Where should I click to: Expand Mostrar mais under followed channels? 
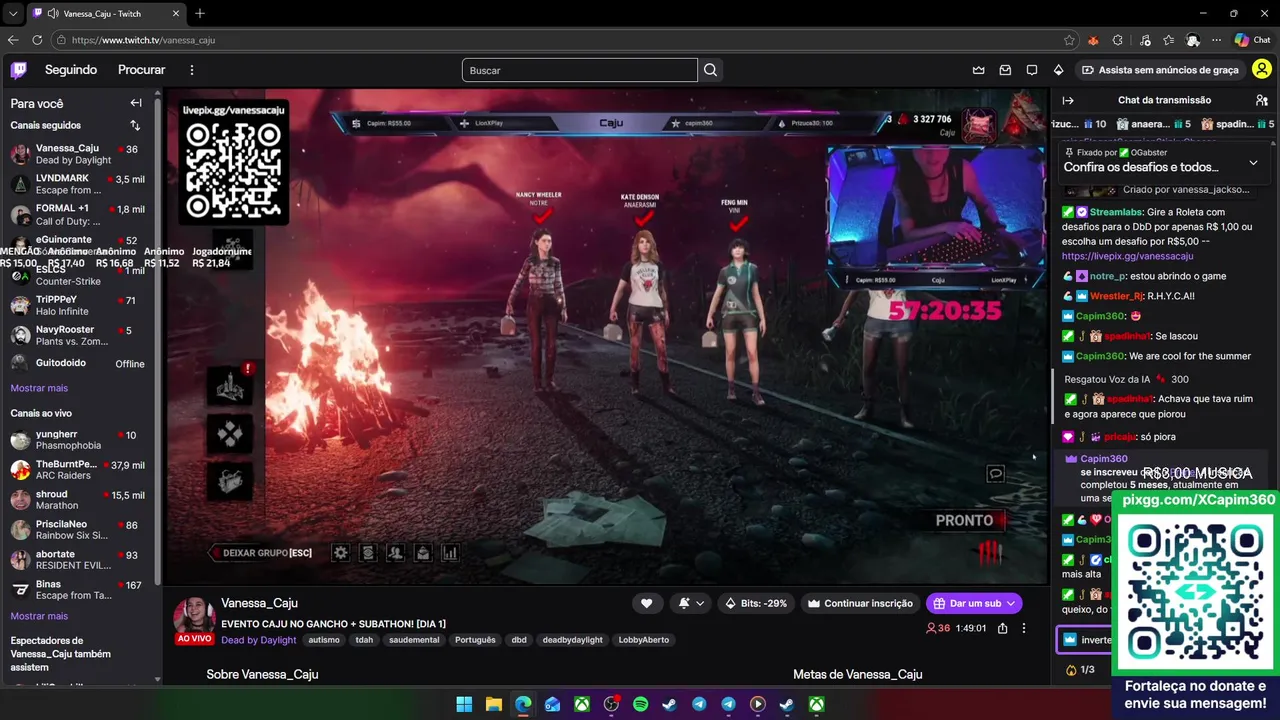click(x=39, y=388)
